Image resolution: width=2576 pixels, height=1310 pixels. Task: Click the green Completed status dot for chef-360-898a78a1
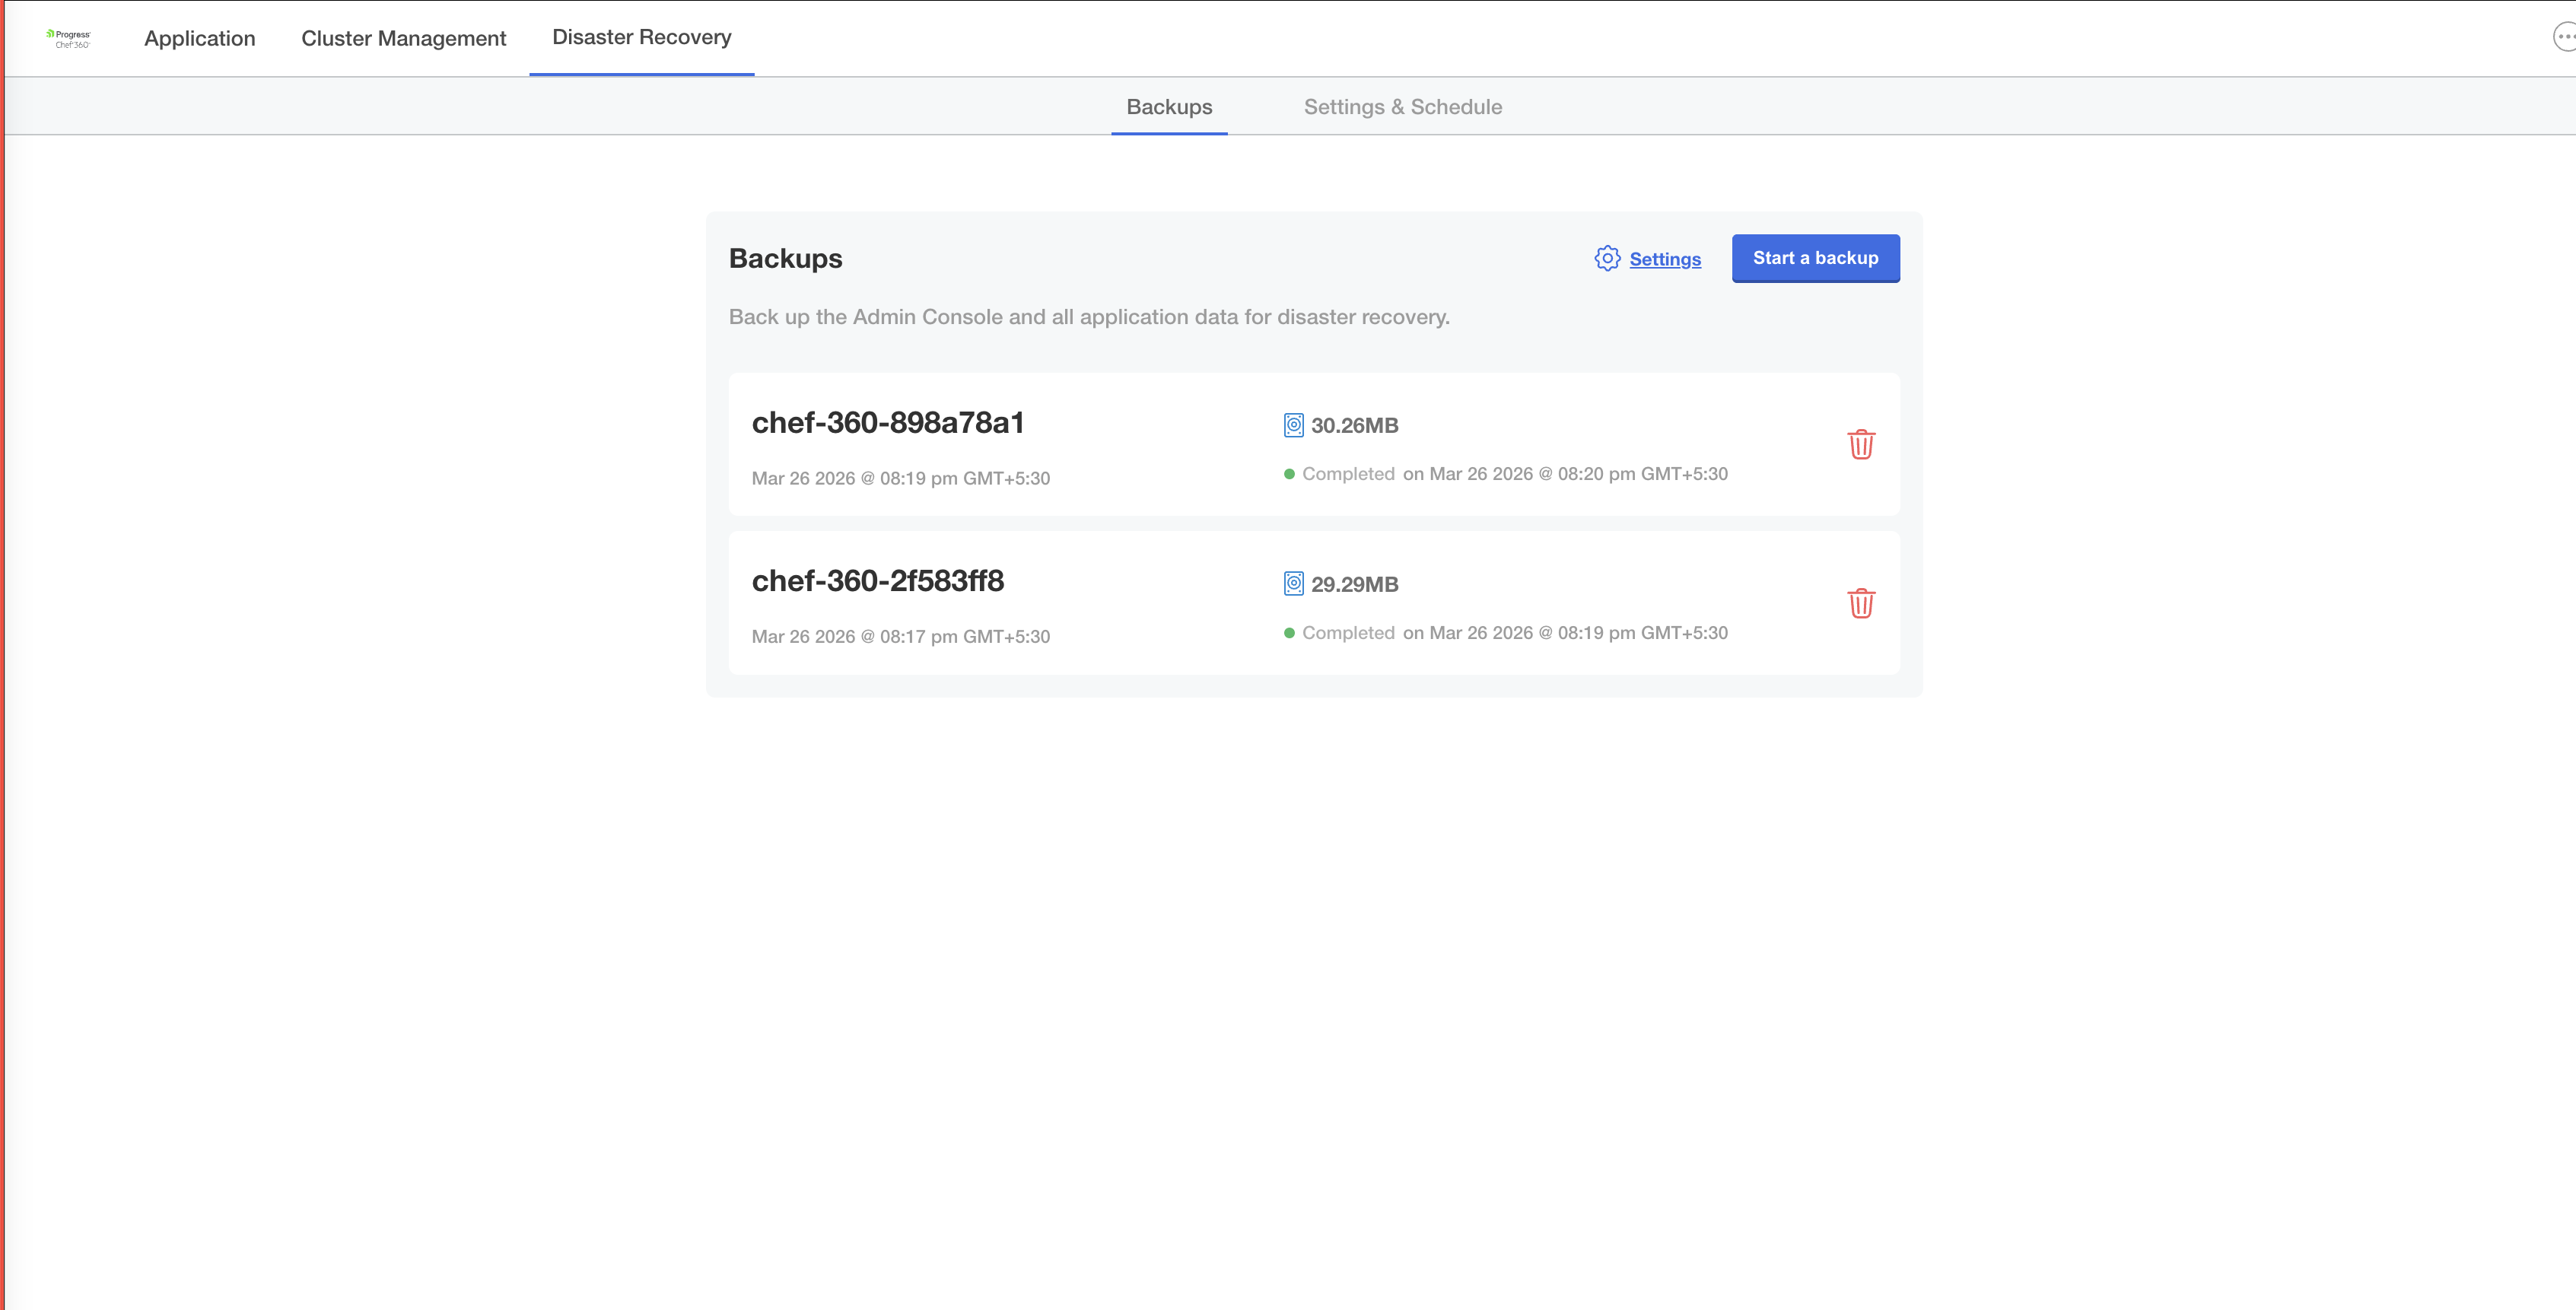(x=1291, y=473)
